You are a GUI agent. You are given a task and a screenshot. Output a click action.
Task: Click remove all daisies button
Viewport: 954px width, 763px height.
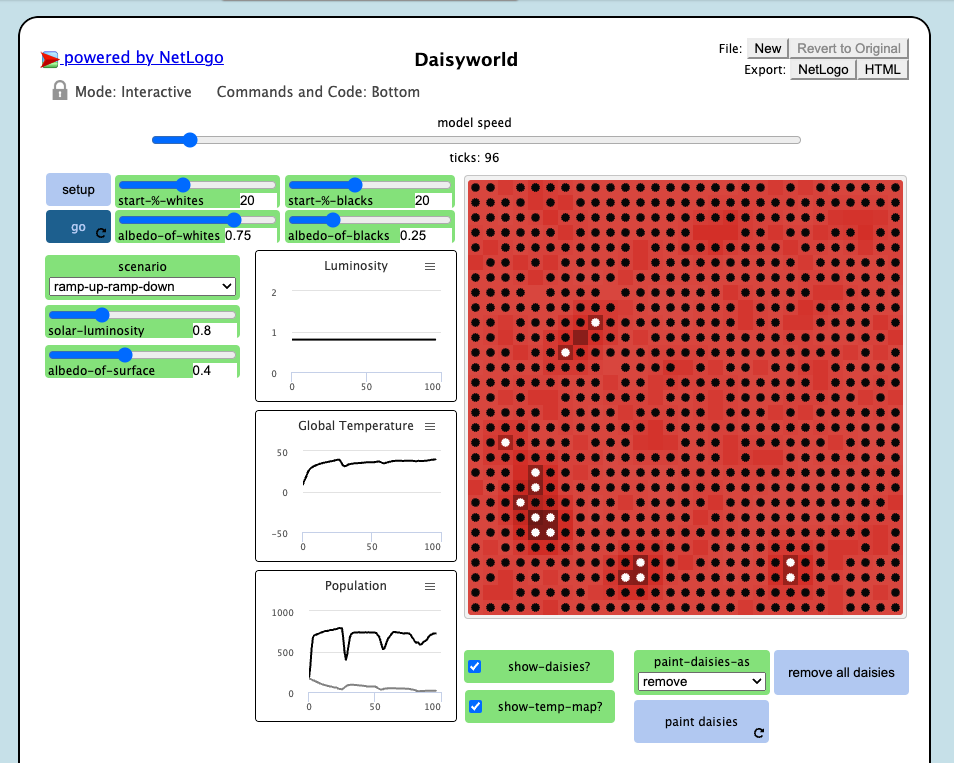tap(841, 672)
